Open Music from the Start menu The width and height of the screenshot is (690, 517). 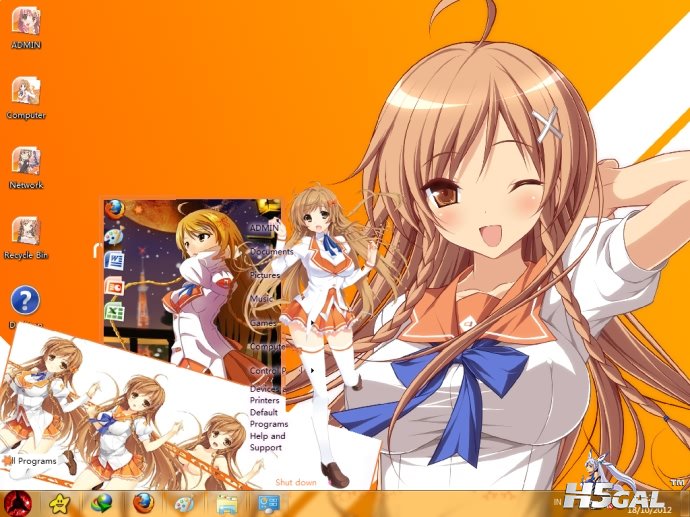coord(261,299)
